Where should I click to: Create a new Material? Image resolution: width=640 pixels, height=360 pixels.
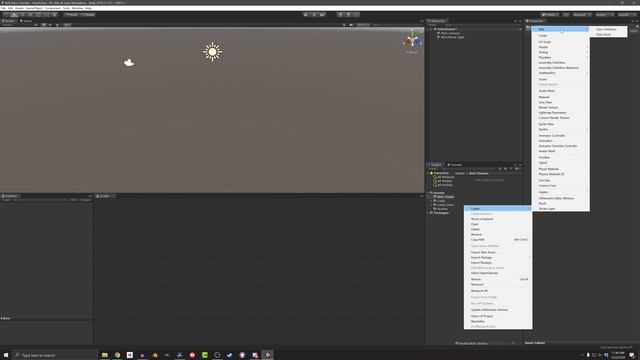click(x=560, y=97)
